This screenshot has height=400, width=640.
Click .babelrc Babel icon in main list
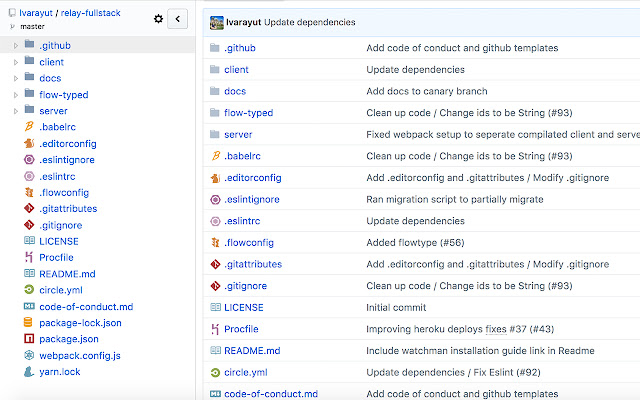216,156
